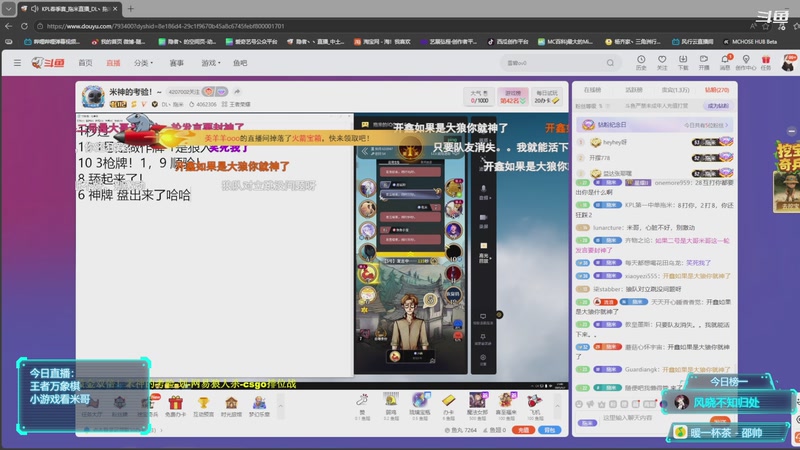Switch to the 钻粉(270) tab
This screenshot has height=450, width=800.
[x=717, y=90]
